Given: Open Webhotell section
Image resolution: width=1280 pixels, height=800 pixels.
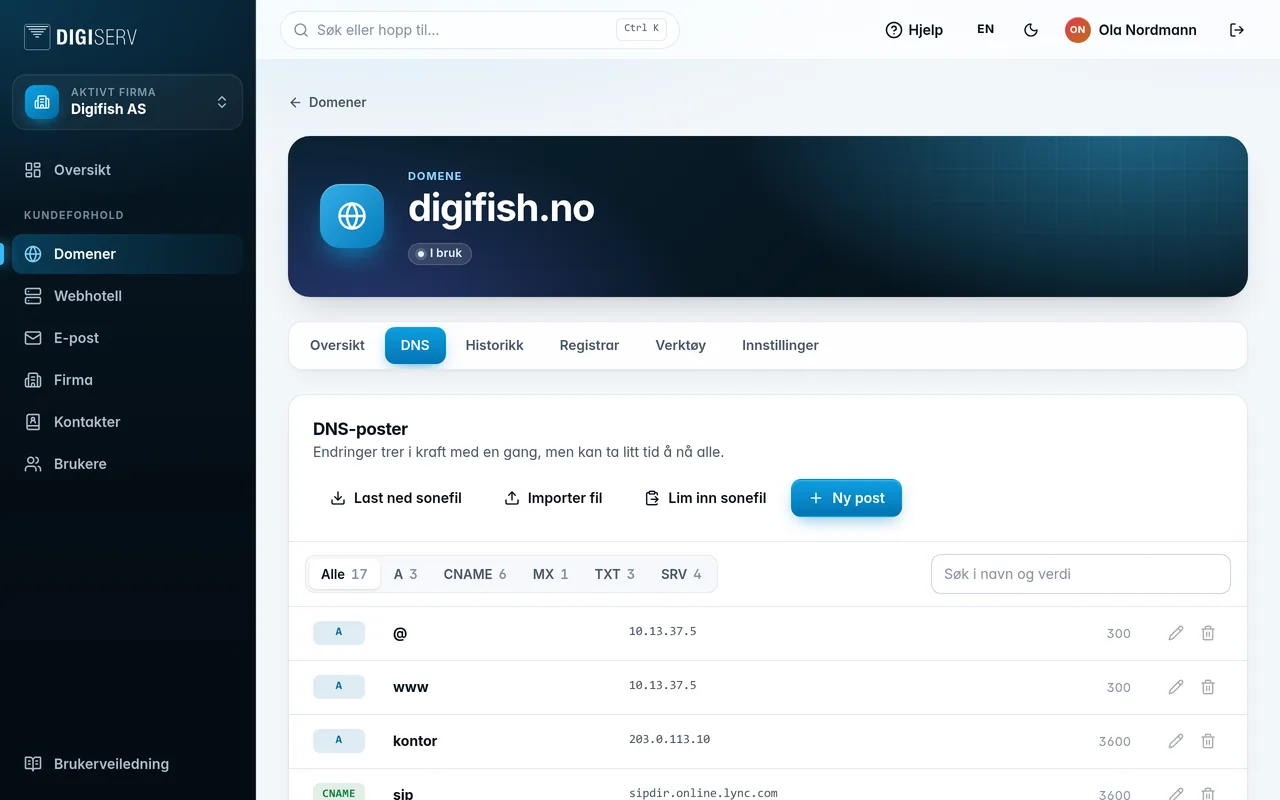Looking at the screenshot, I should pyautogui.click(x=127, y=296).
